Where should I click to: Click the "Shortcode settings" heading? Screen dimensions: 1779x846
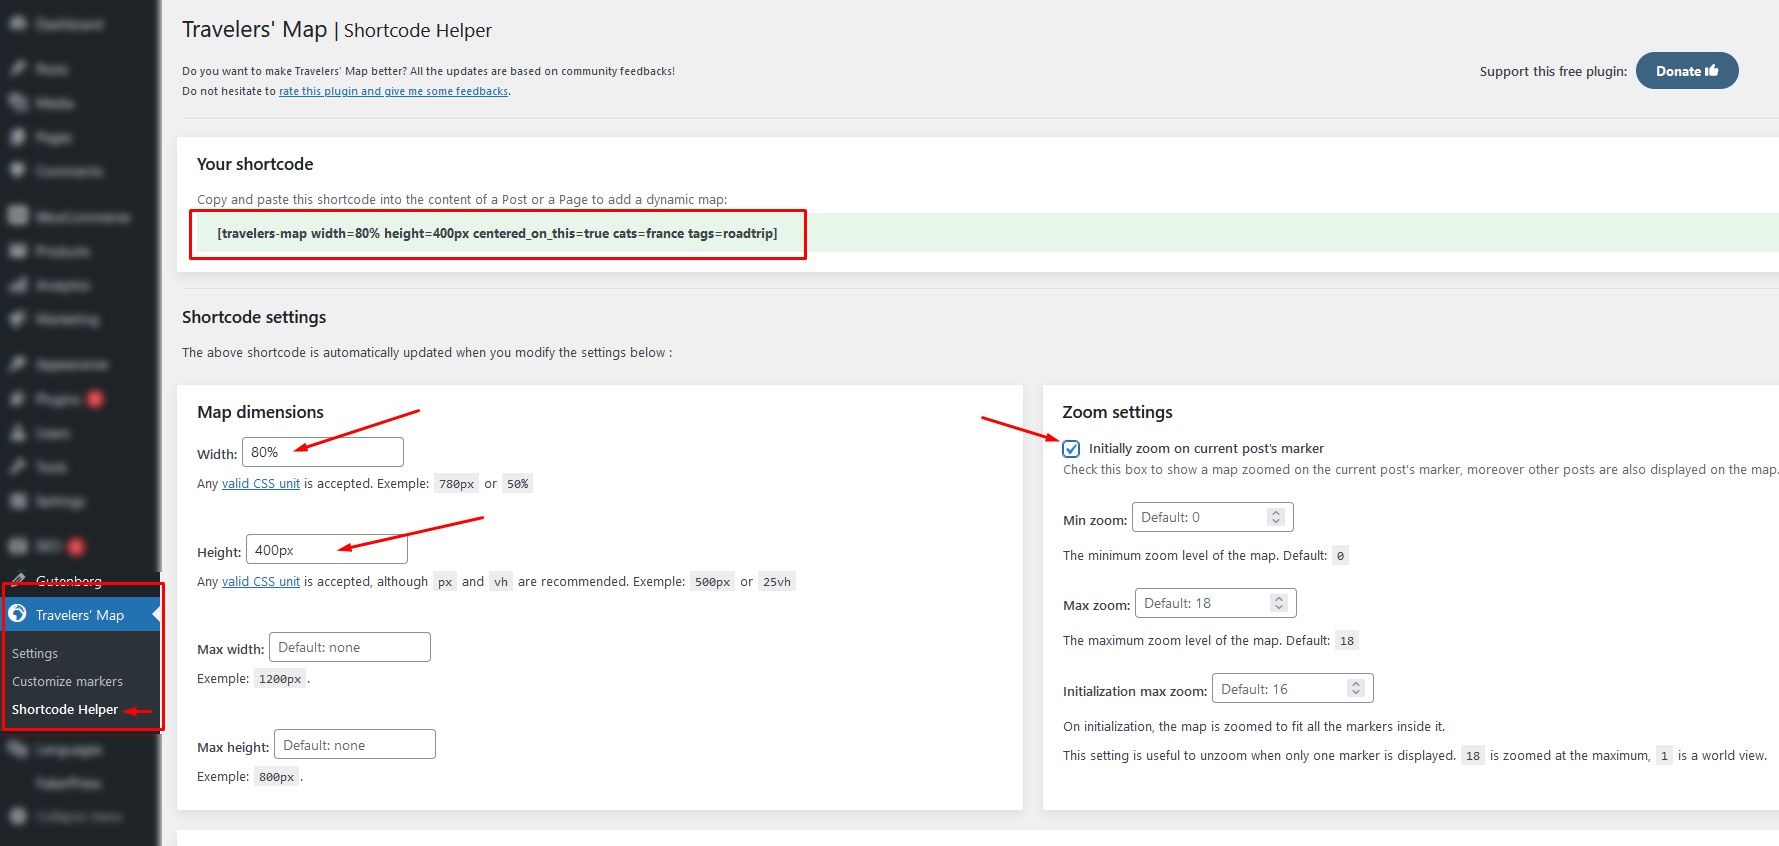(x=254, y=317)
